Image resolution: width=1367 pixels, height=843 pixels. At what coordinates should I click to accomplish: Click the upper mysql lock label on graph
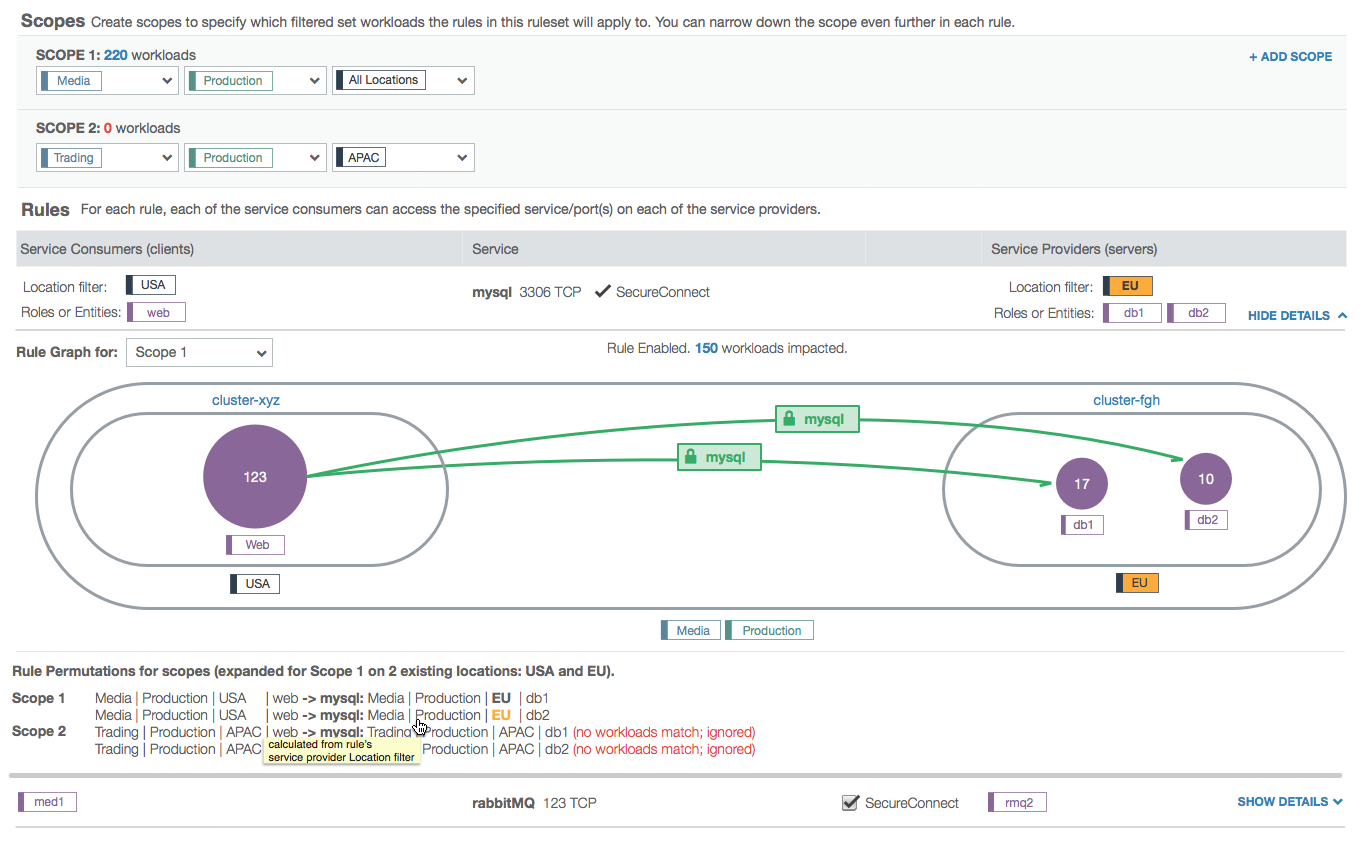point(817,420)
